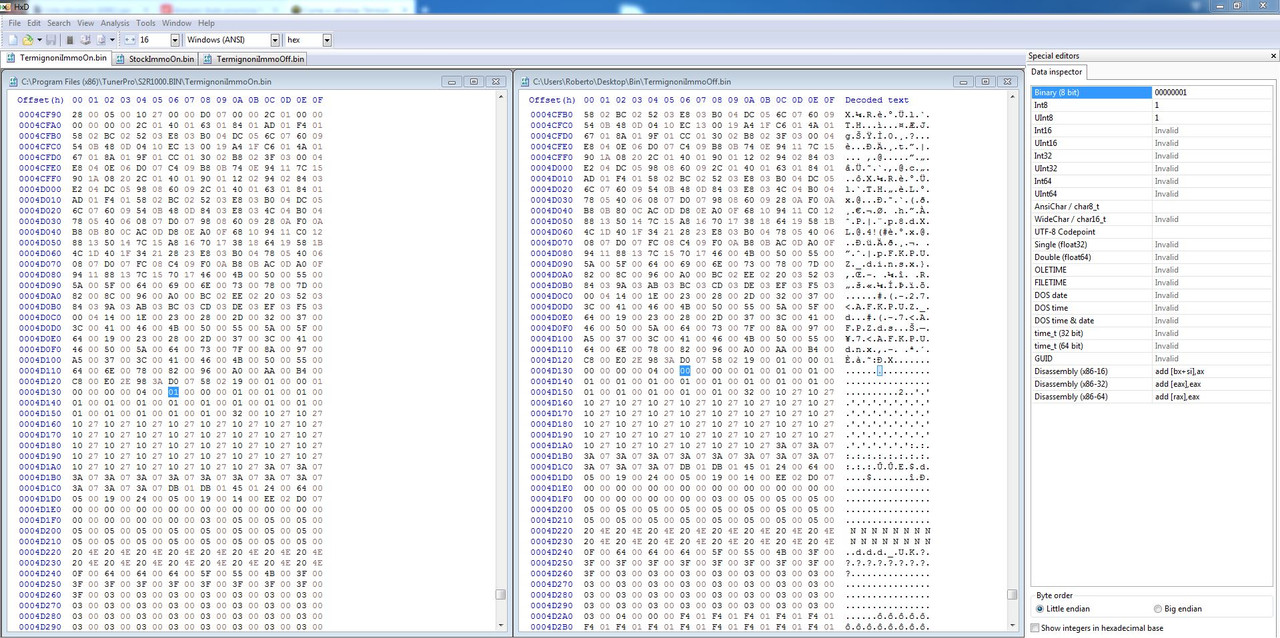Viewport: 1280px width, 638px height.
Task: Select the UInt32 inspector row
Action: tap(1153, 168)
